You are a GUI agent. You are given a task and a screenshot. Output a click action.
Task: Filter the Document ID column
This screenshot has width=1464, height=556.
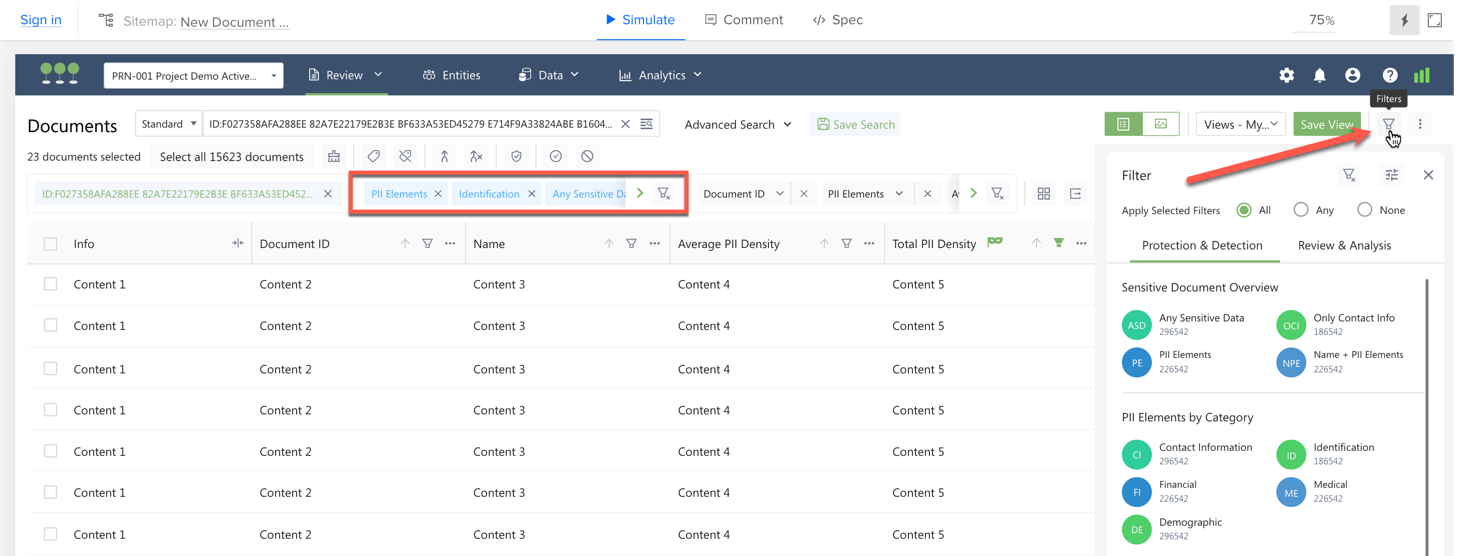(x=427, y=243)
